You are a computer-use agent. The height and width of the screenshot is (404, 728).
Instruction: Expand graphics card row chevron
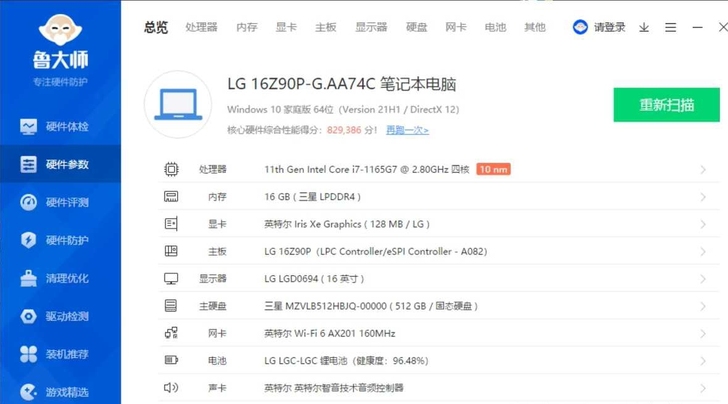click(x=703, y=225)
